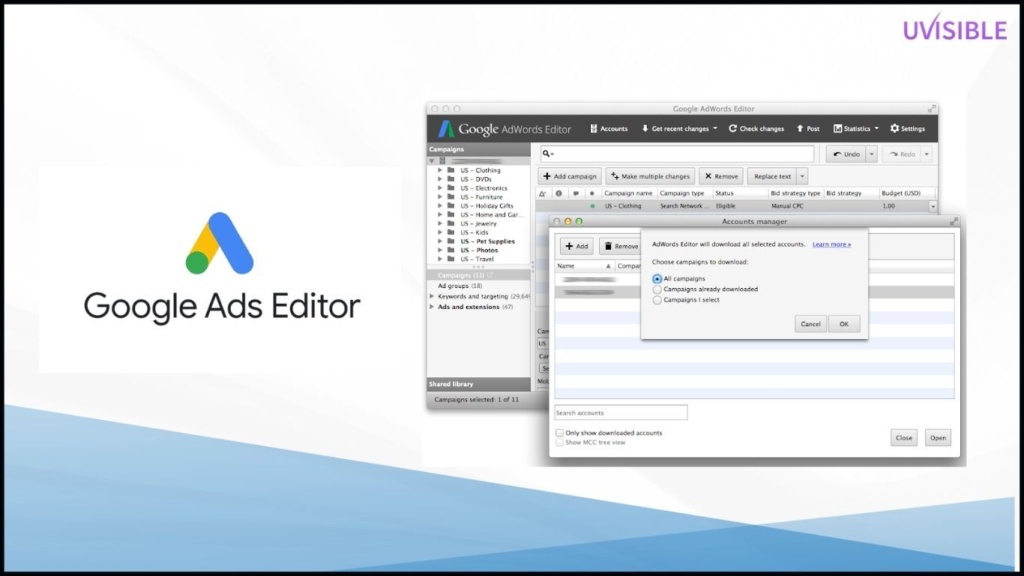Confirm the download dialog with OK
Image resolution: width=1024 pixels, height=576 pixels.
844,324
